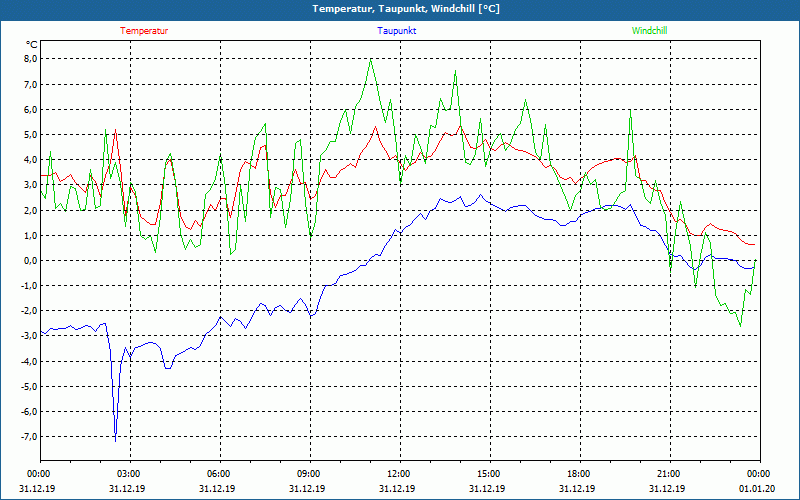
Task: Click the 06:00 time axis label
Action: point(220,474)
